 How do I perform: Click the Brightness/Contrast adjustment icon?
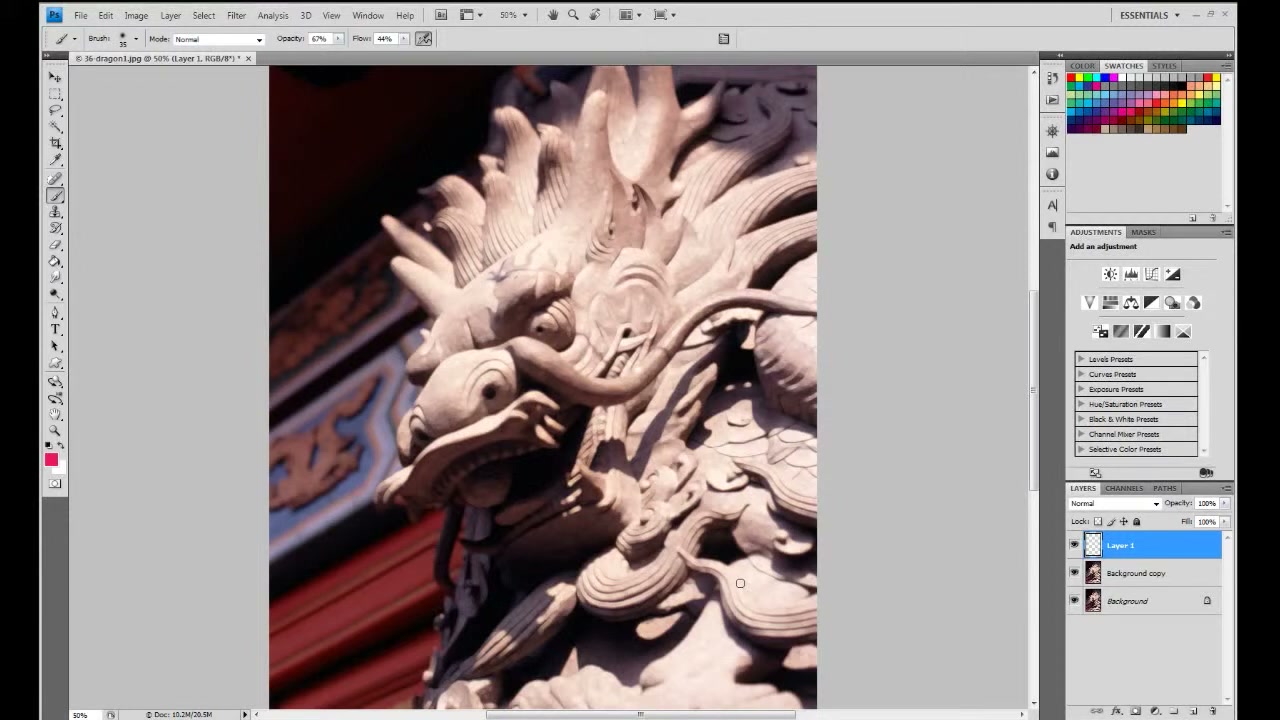[1110, 274]
